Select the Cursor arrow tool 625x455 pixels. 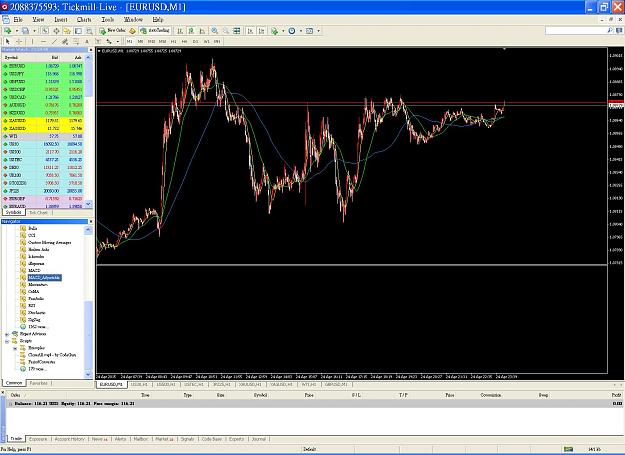[x=7, y=41]
